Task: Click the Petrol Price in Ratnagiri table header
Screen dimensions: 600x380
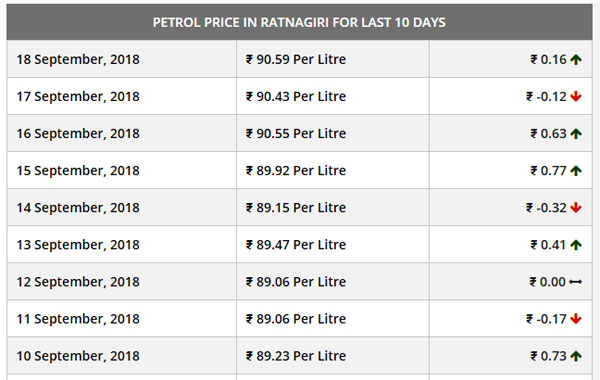Action: point(299,22)
